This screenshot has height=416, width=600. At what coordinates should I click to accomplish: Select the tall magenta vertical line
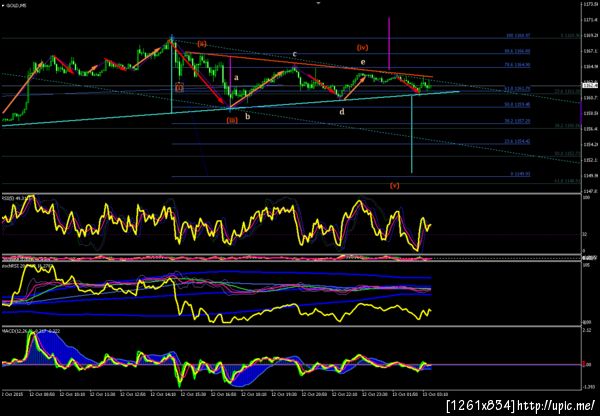389,43
